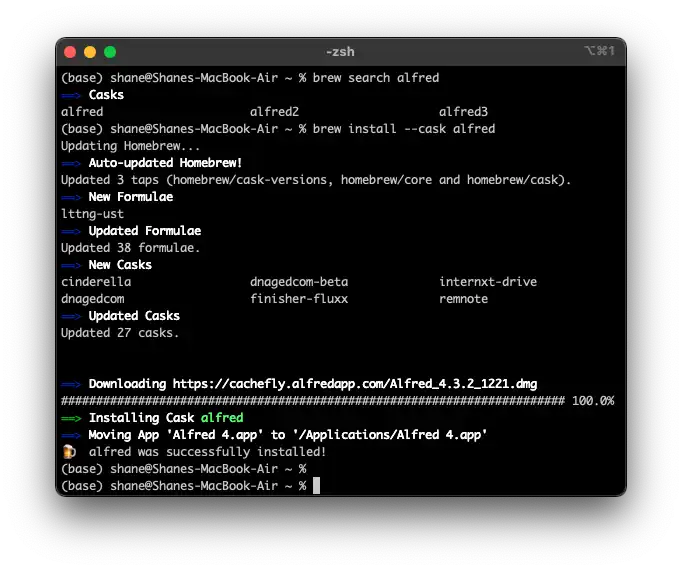The width and height of the screenshot is (682, 570).
Task: Click the 'New Casks' heading
Action: tap(120, 265)
